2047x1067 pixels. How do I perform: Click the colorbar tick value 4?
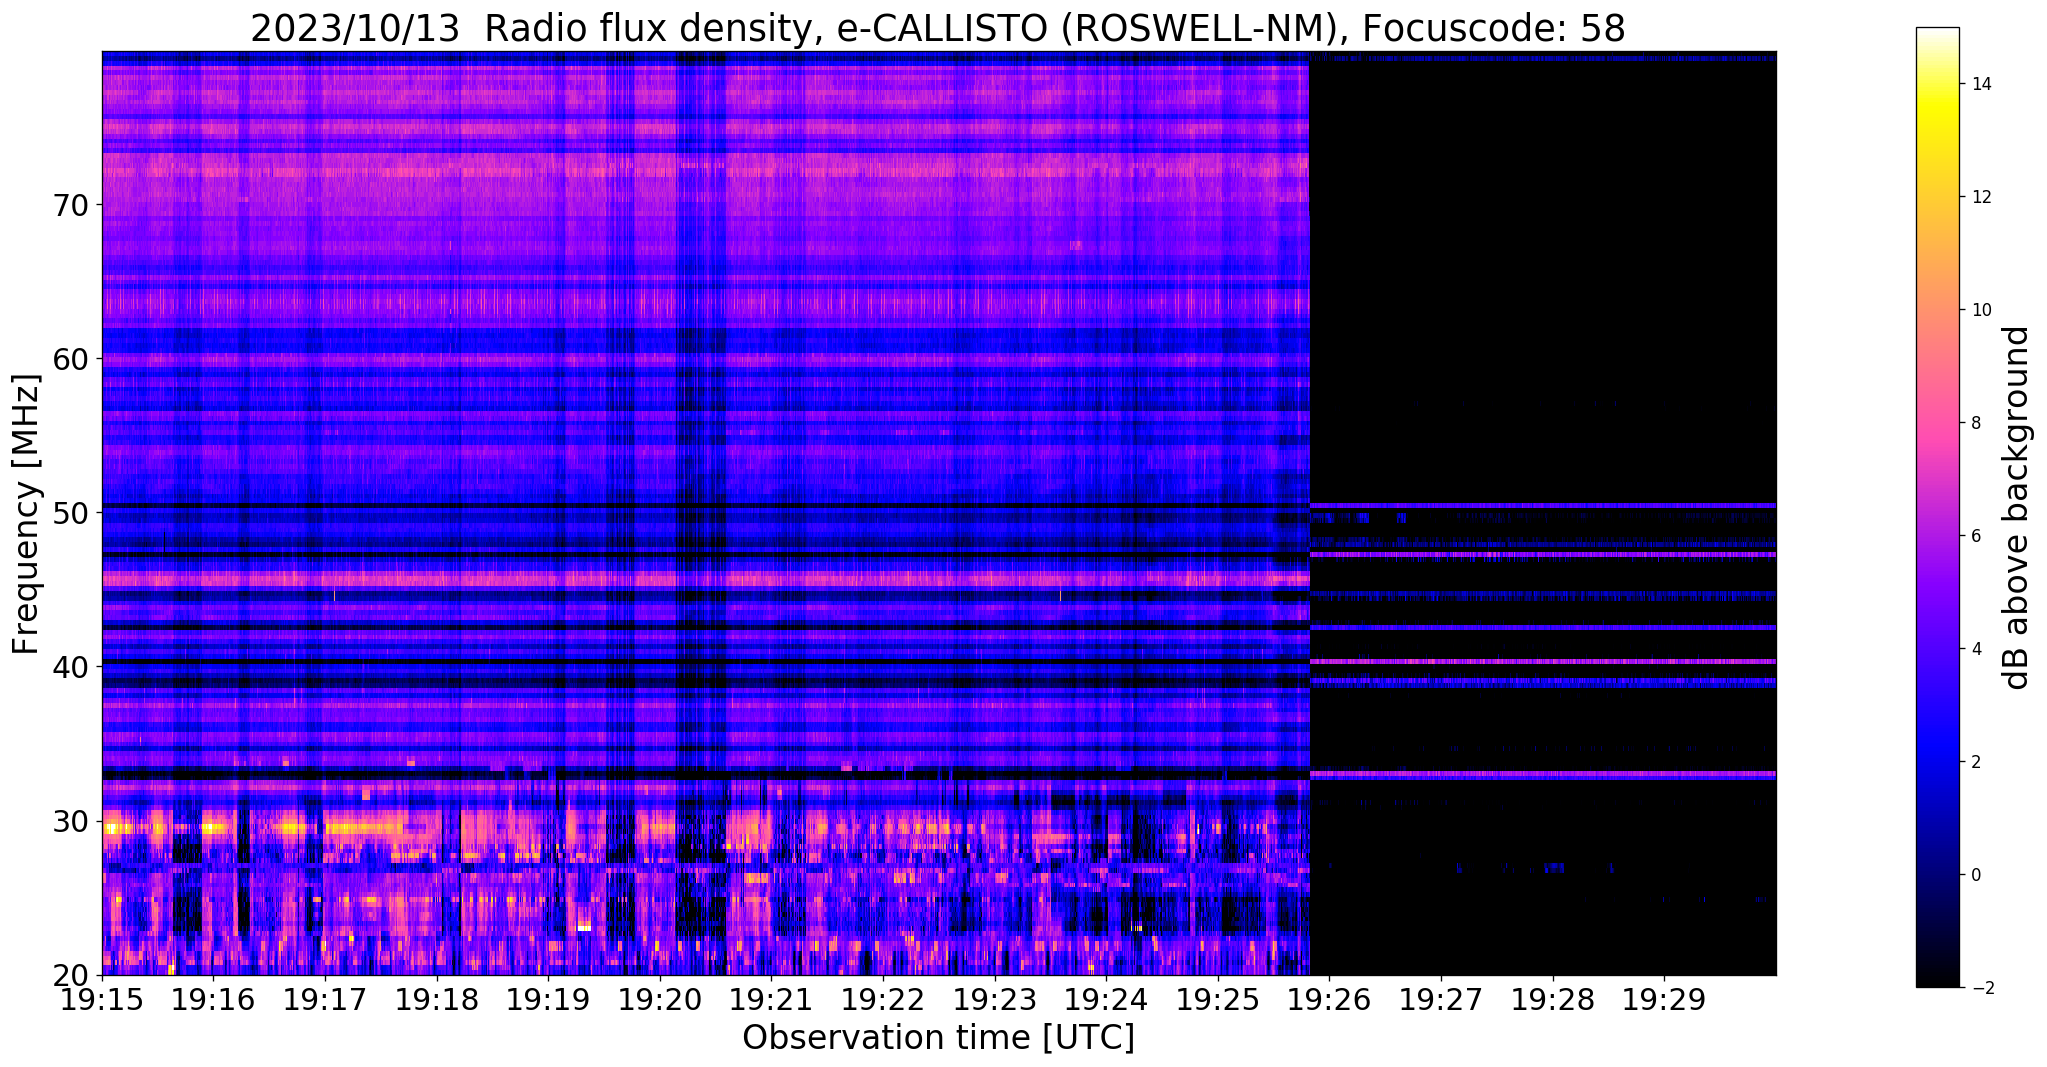point(1975,649)
